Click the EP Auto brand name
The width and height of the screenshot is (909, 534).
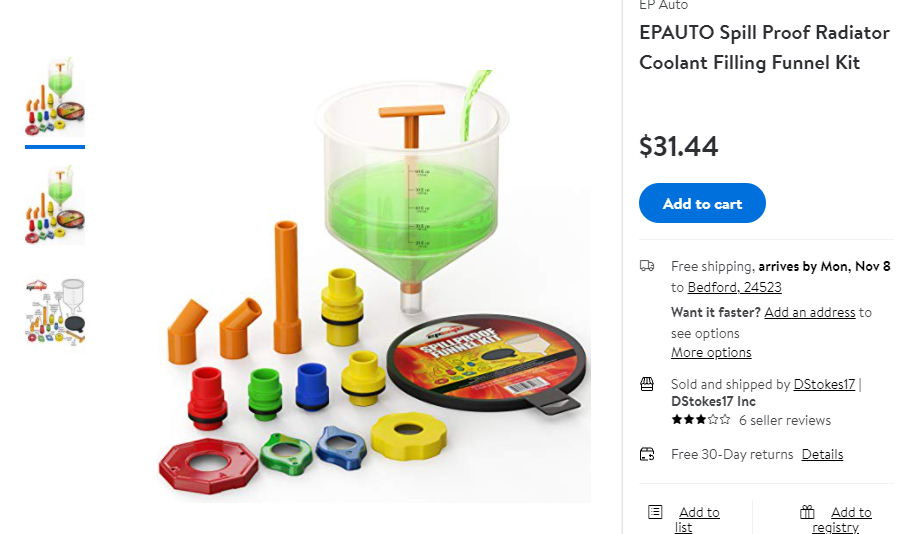click(x=663, y=5)
